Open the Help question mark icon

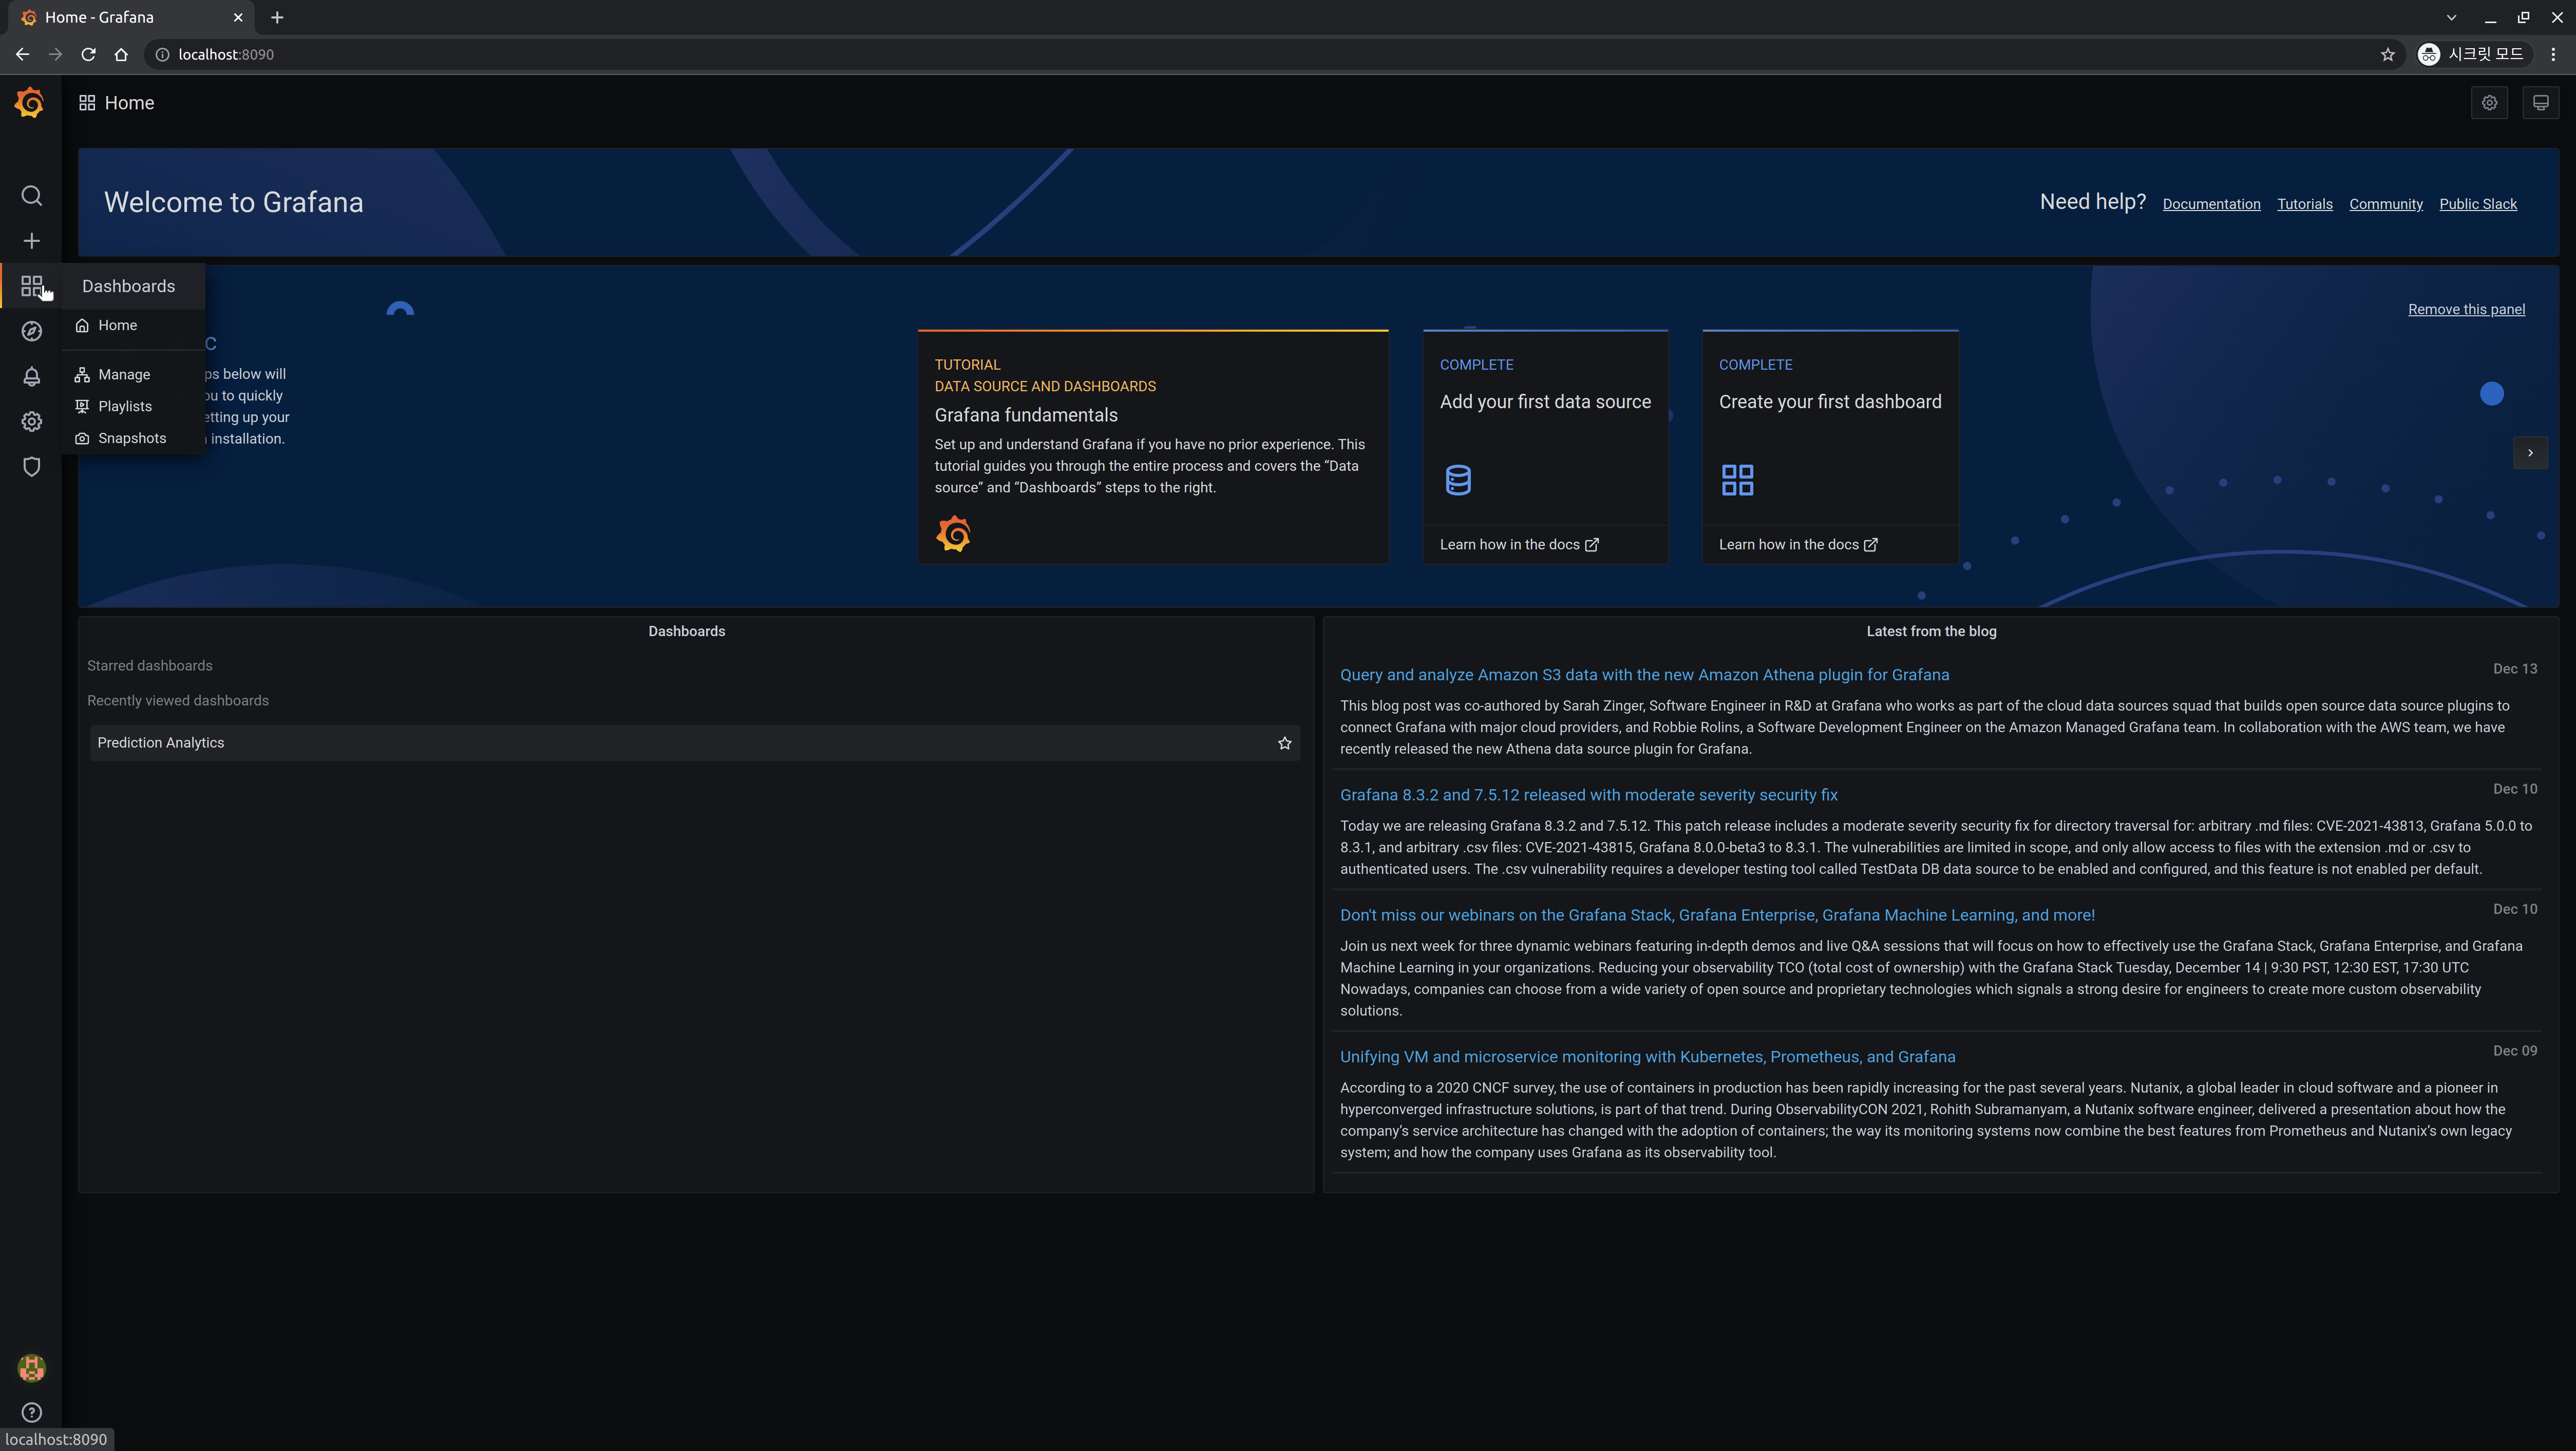tap(31, 1413)
